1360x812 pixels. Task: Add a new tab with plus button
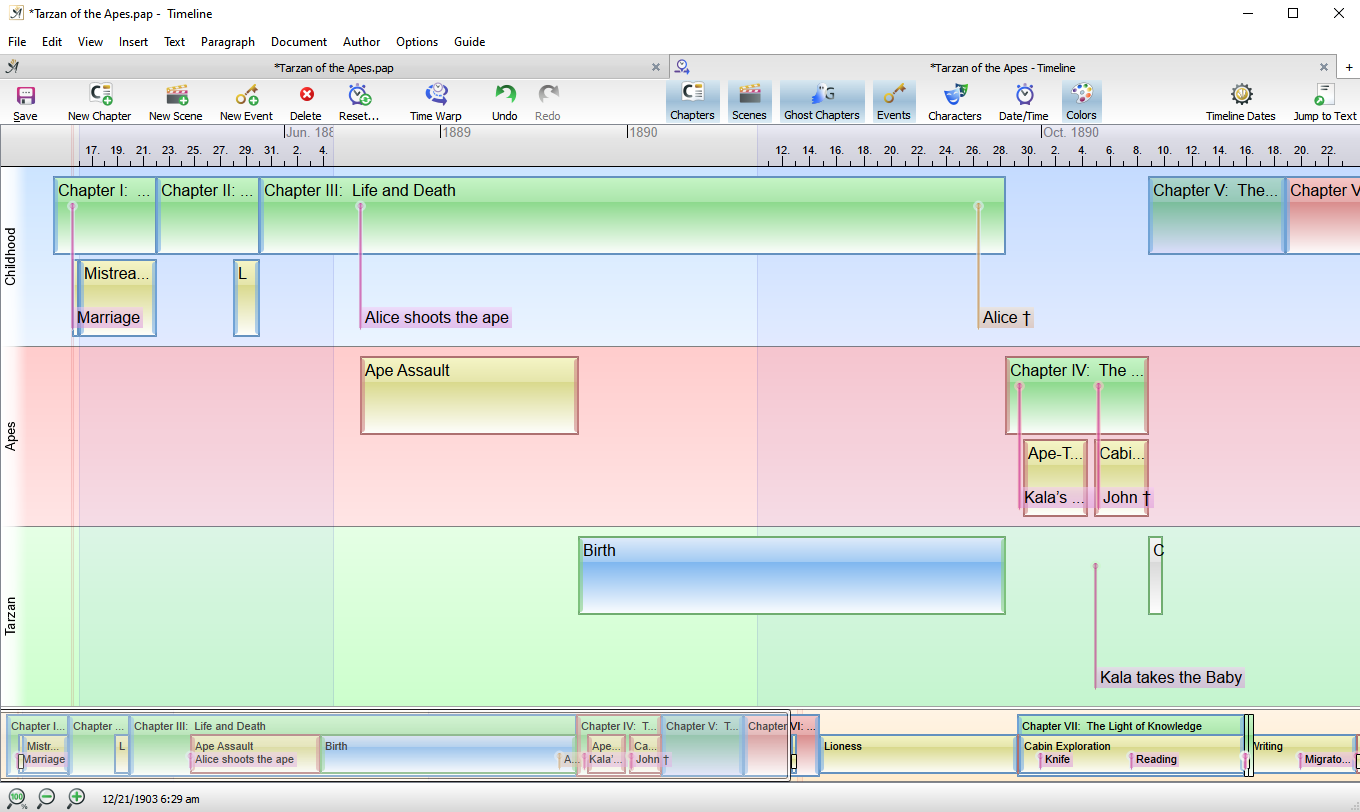1348,67
